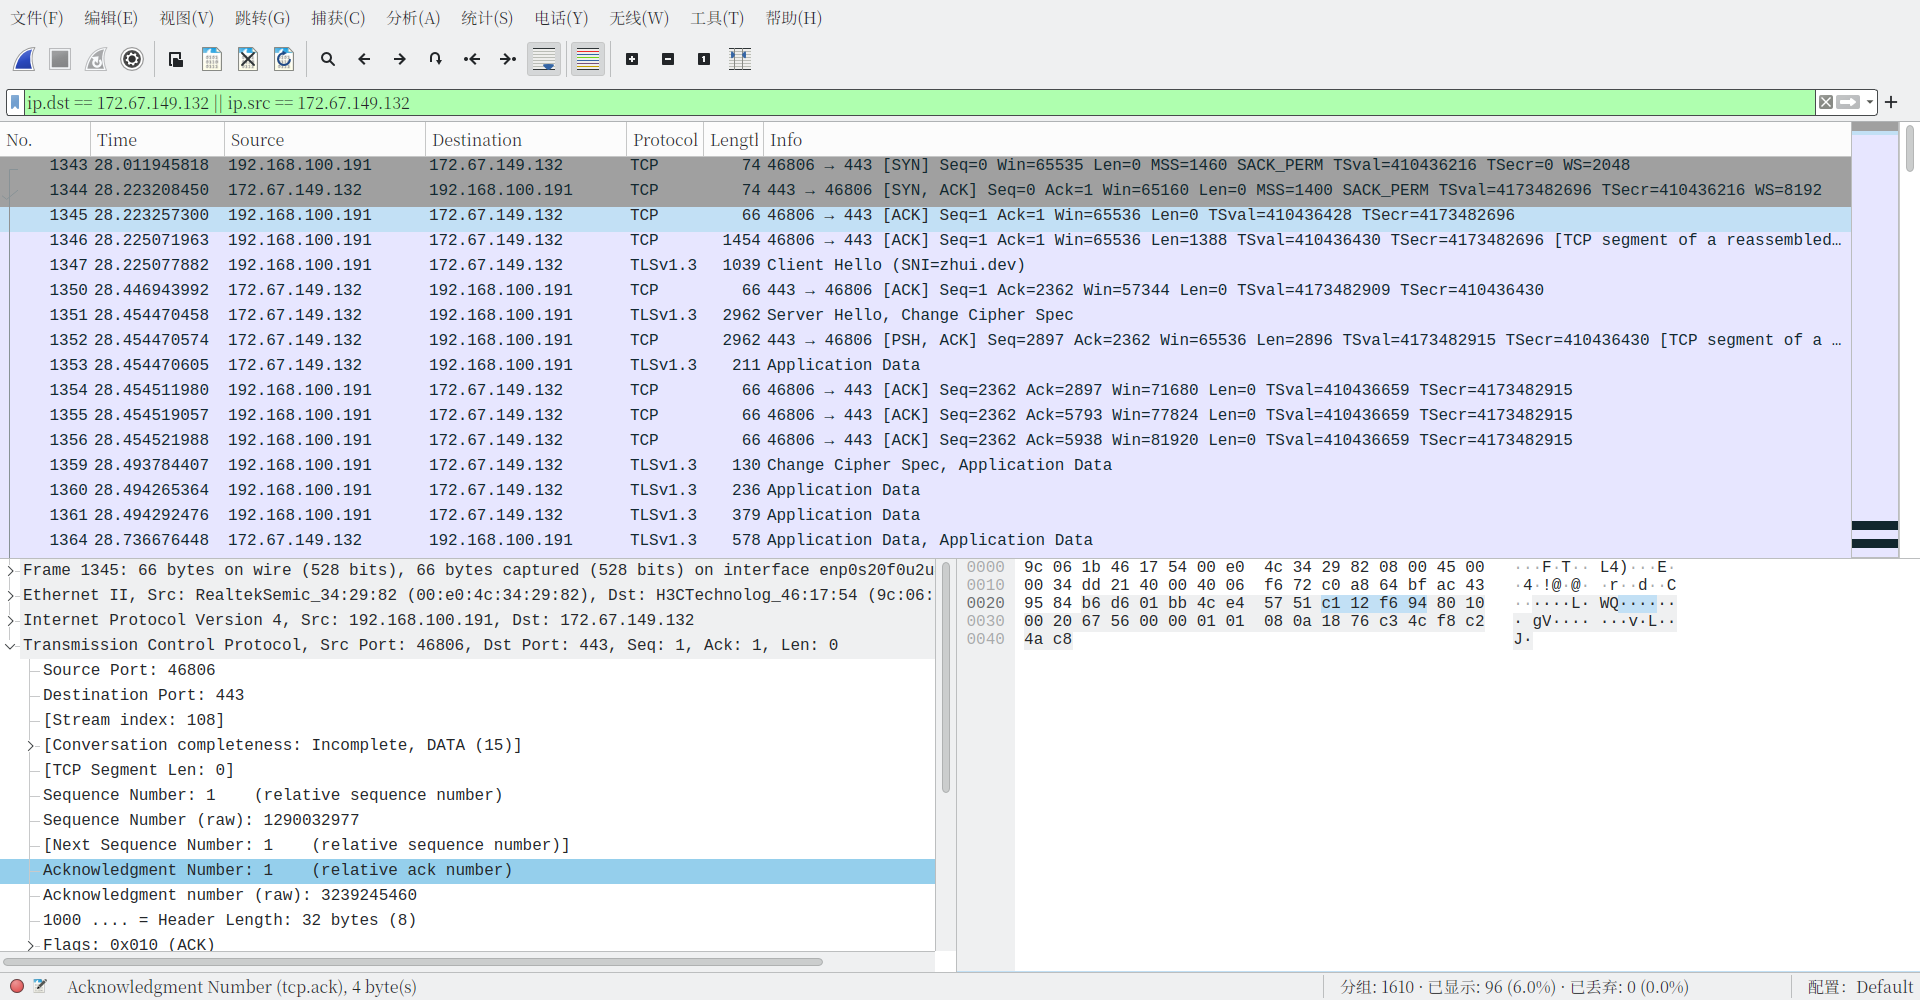Viewport: 1920px width, 1000px height.
Task: Expand Internet Protocol Version 4 details
Action: tap(11, 621)
